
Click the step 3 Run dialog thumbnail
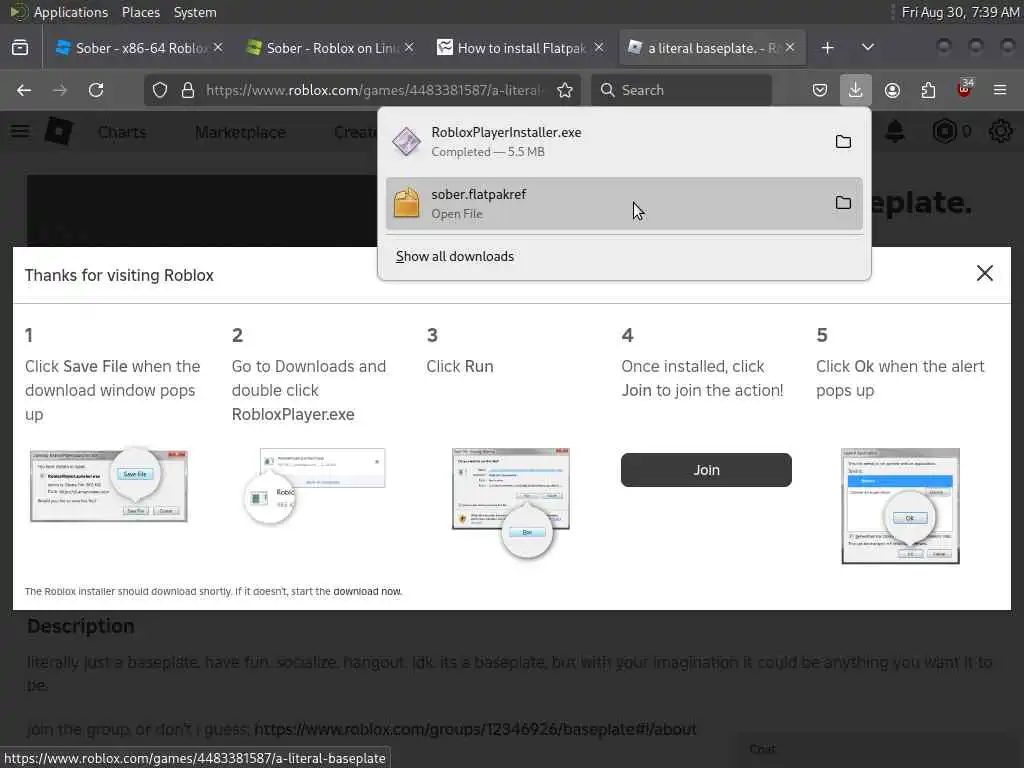[x=511, y=502]
